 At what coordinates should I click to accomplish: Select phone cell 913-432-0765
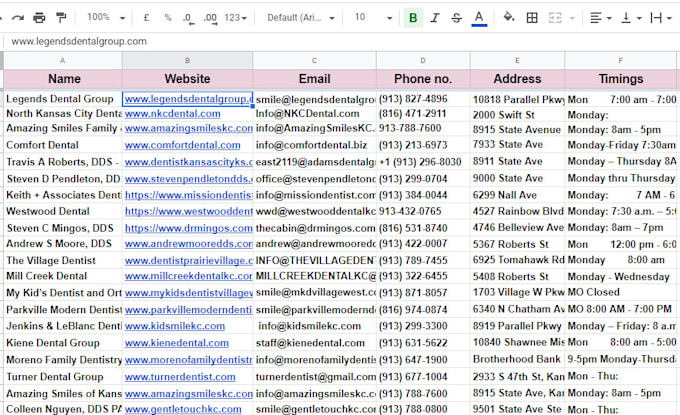(x=423, y=211)
